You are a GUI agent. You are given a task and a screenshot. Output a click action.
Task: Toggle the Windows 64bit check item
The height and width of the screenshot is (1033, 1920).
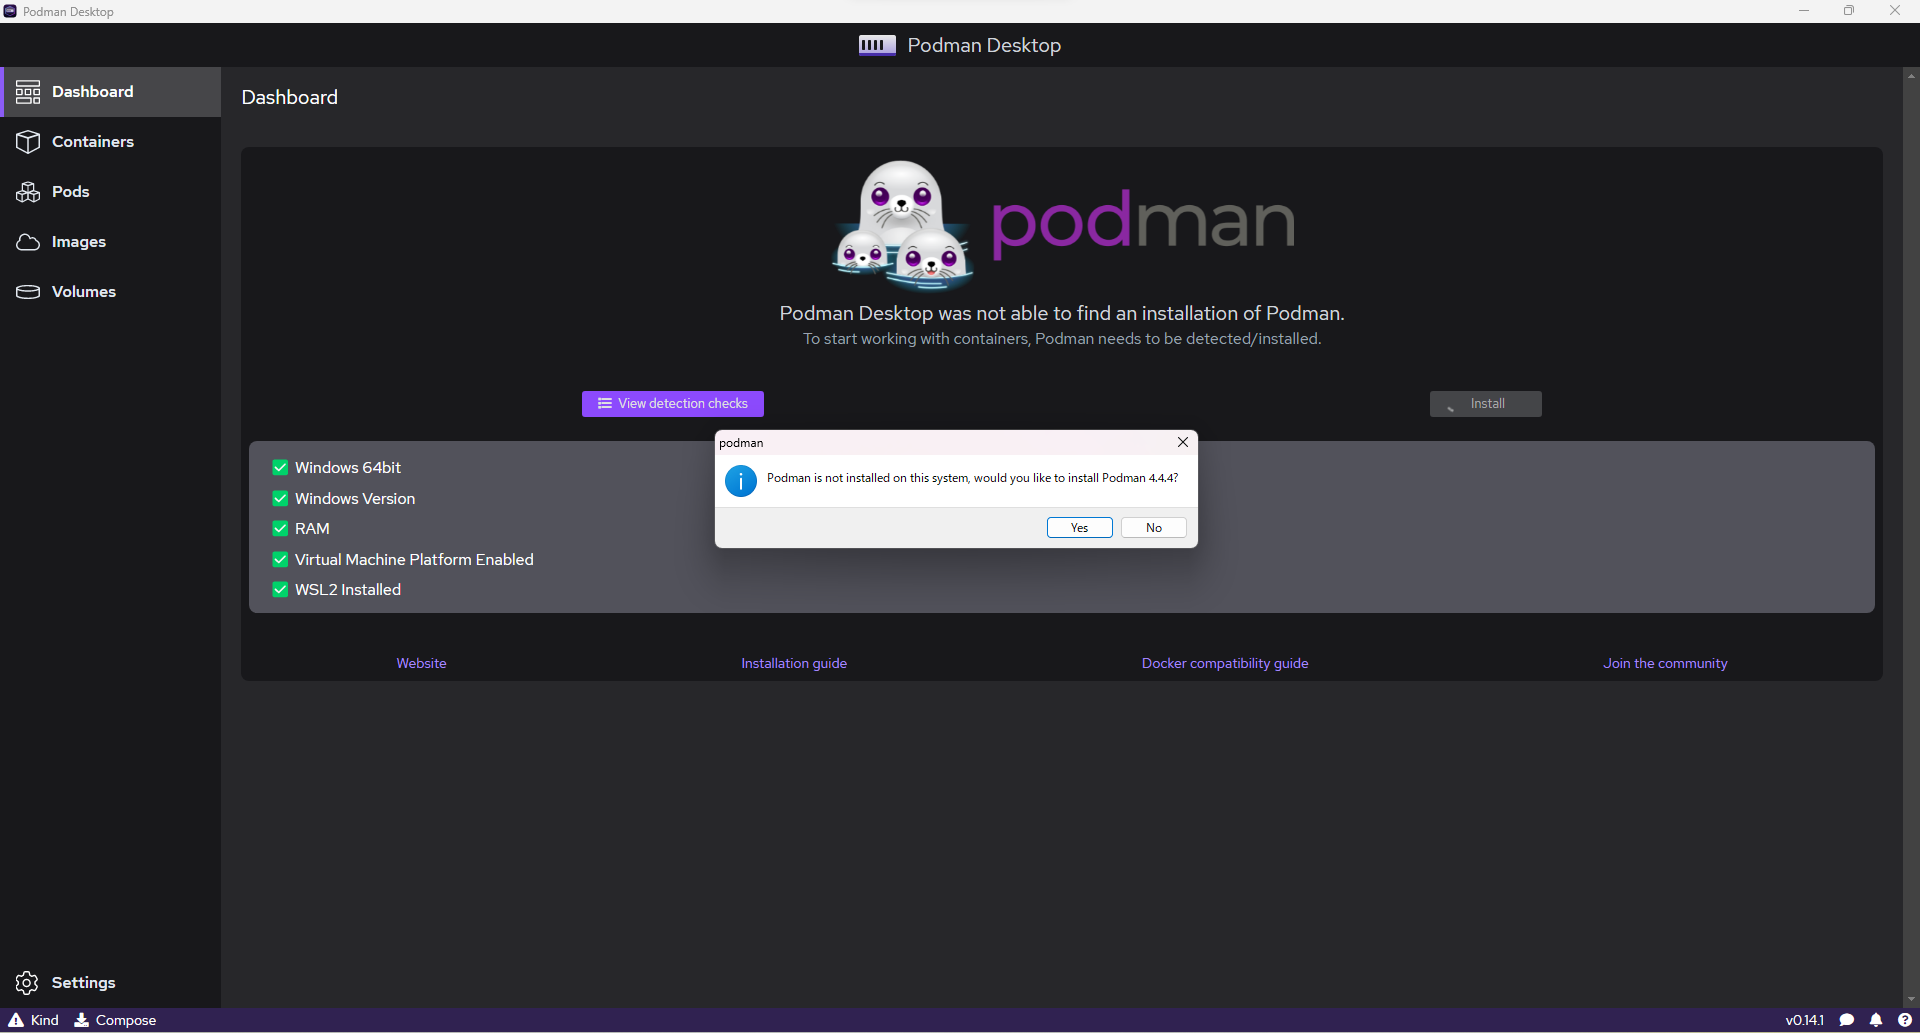coord(280,467)
